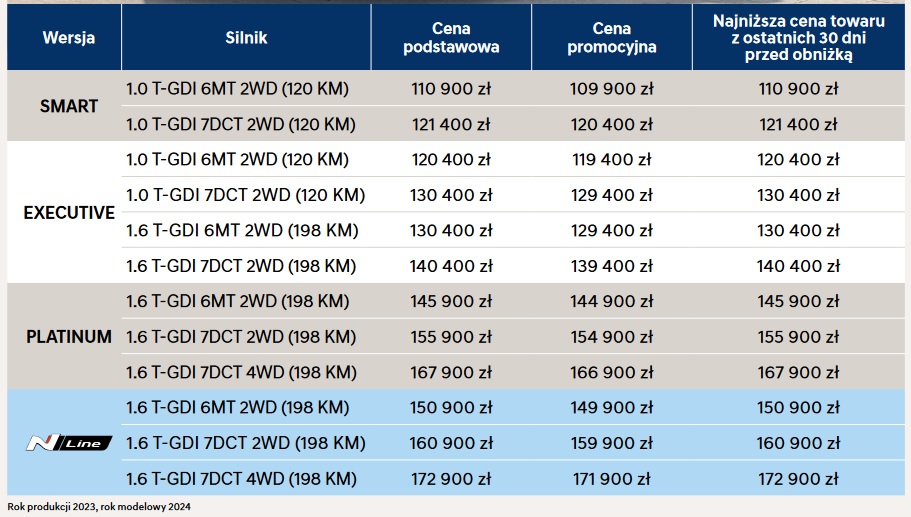This screenshot has width=911, height=517.
Task: Click the 139 400 zł promotional price
Action: click(611, 266)
